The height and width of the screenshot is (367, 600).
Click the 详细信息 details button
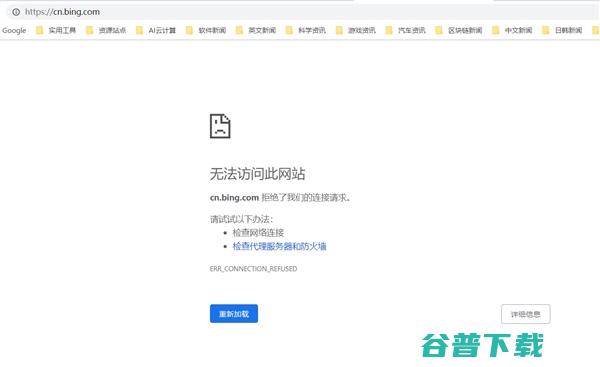(525, 314)
